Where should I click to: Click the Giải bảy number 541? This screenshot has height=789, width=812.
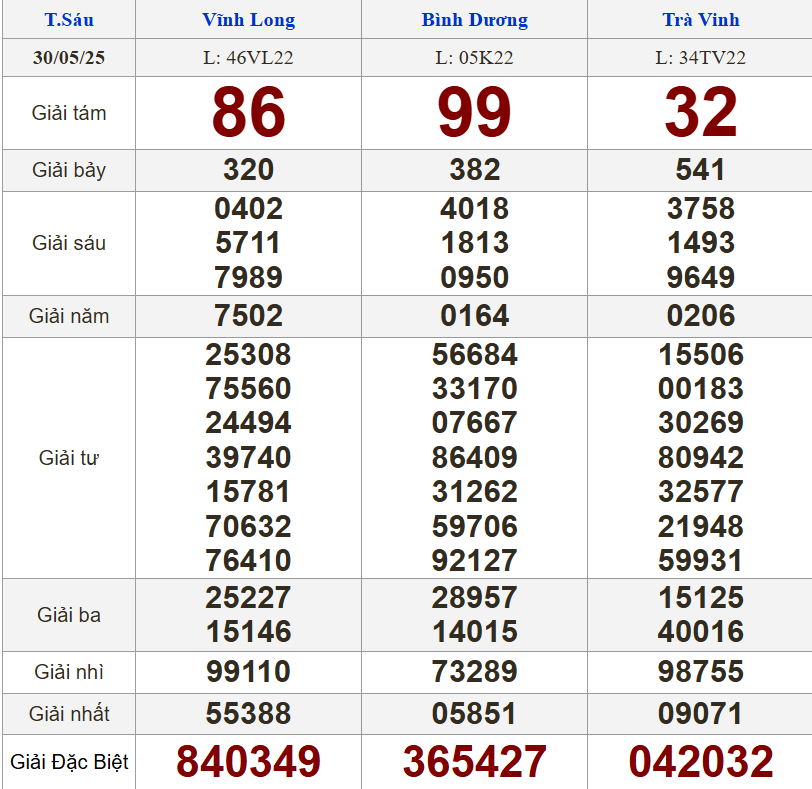(x=700, y=170)
